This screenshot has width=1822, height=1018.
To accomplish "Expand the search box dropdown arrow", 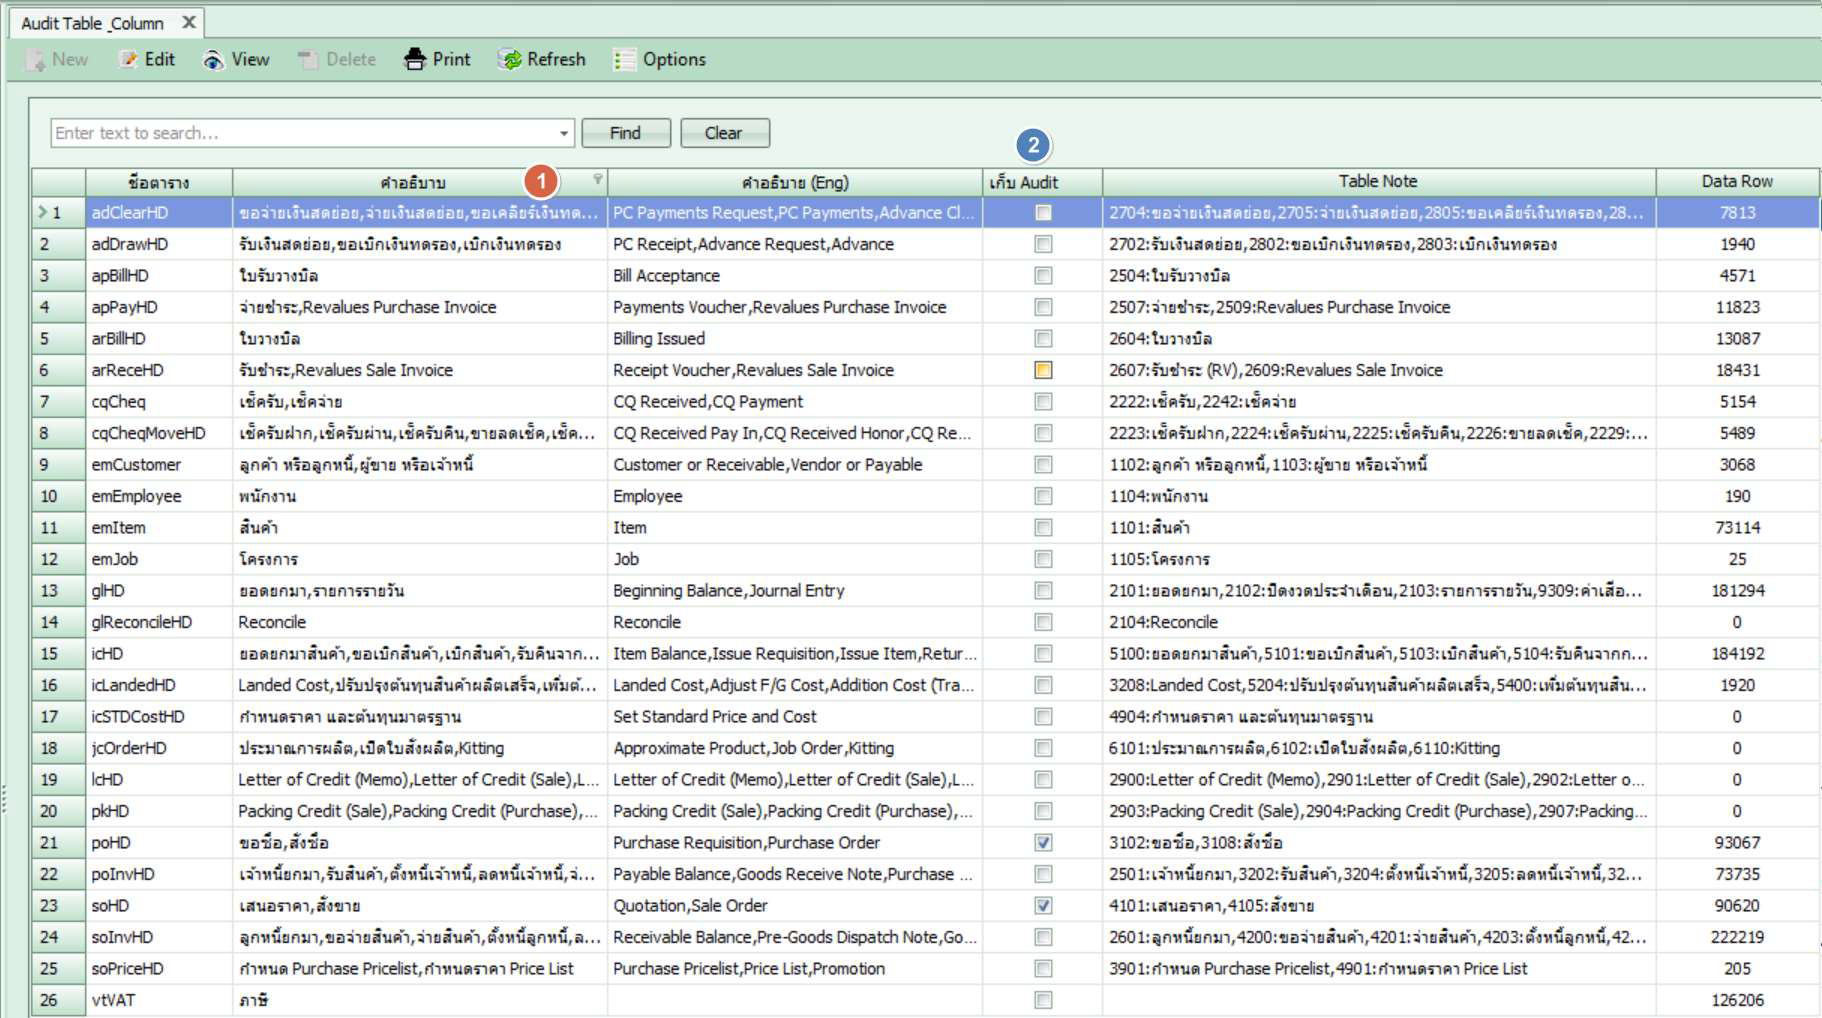I will 564,133.
